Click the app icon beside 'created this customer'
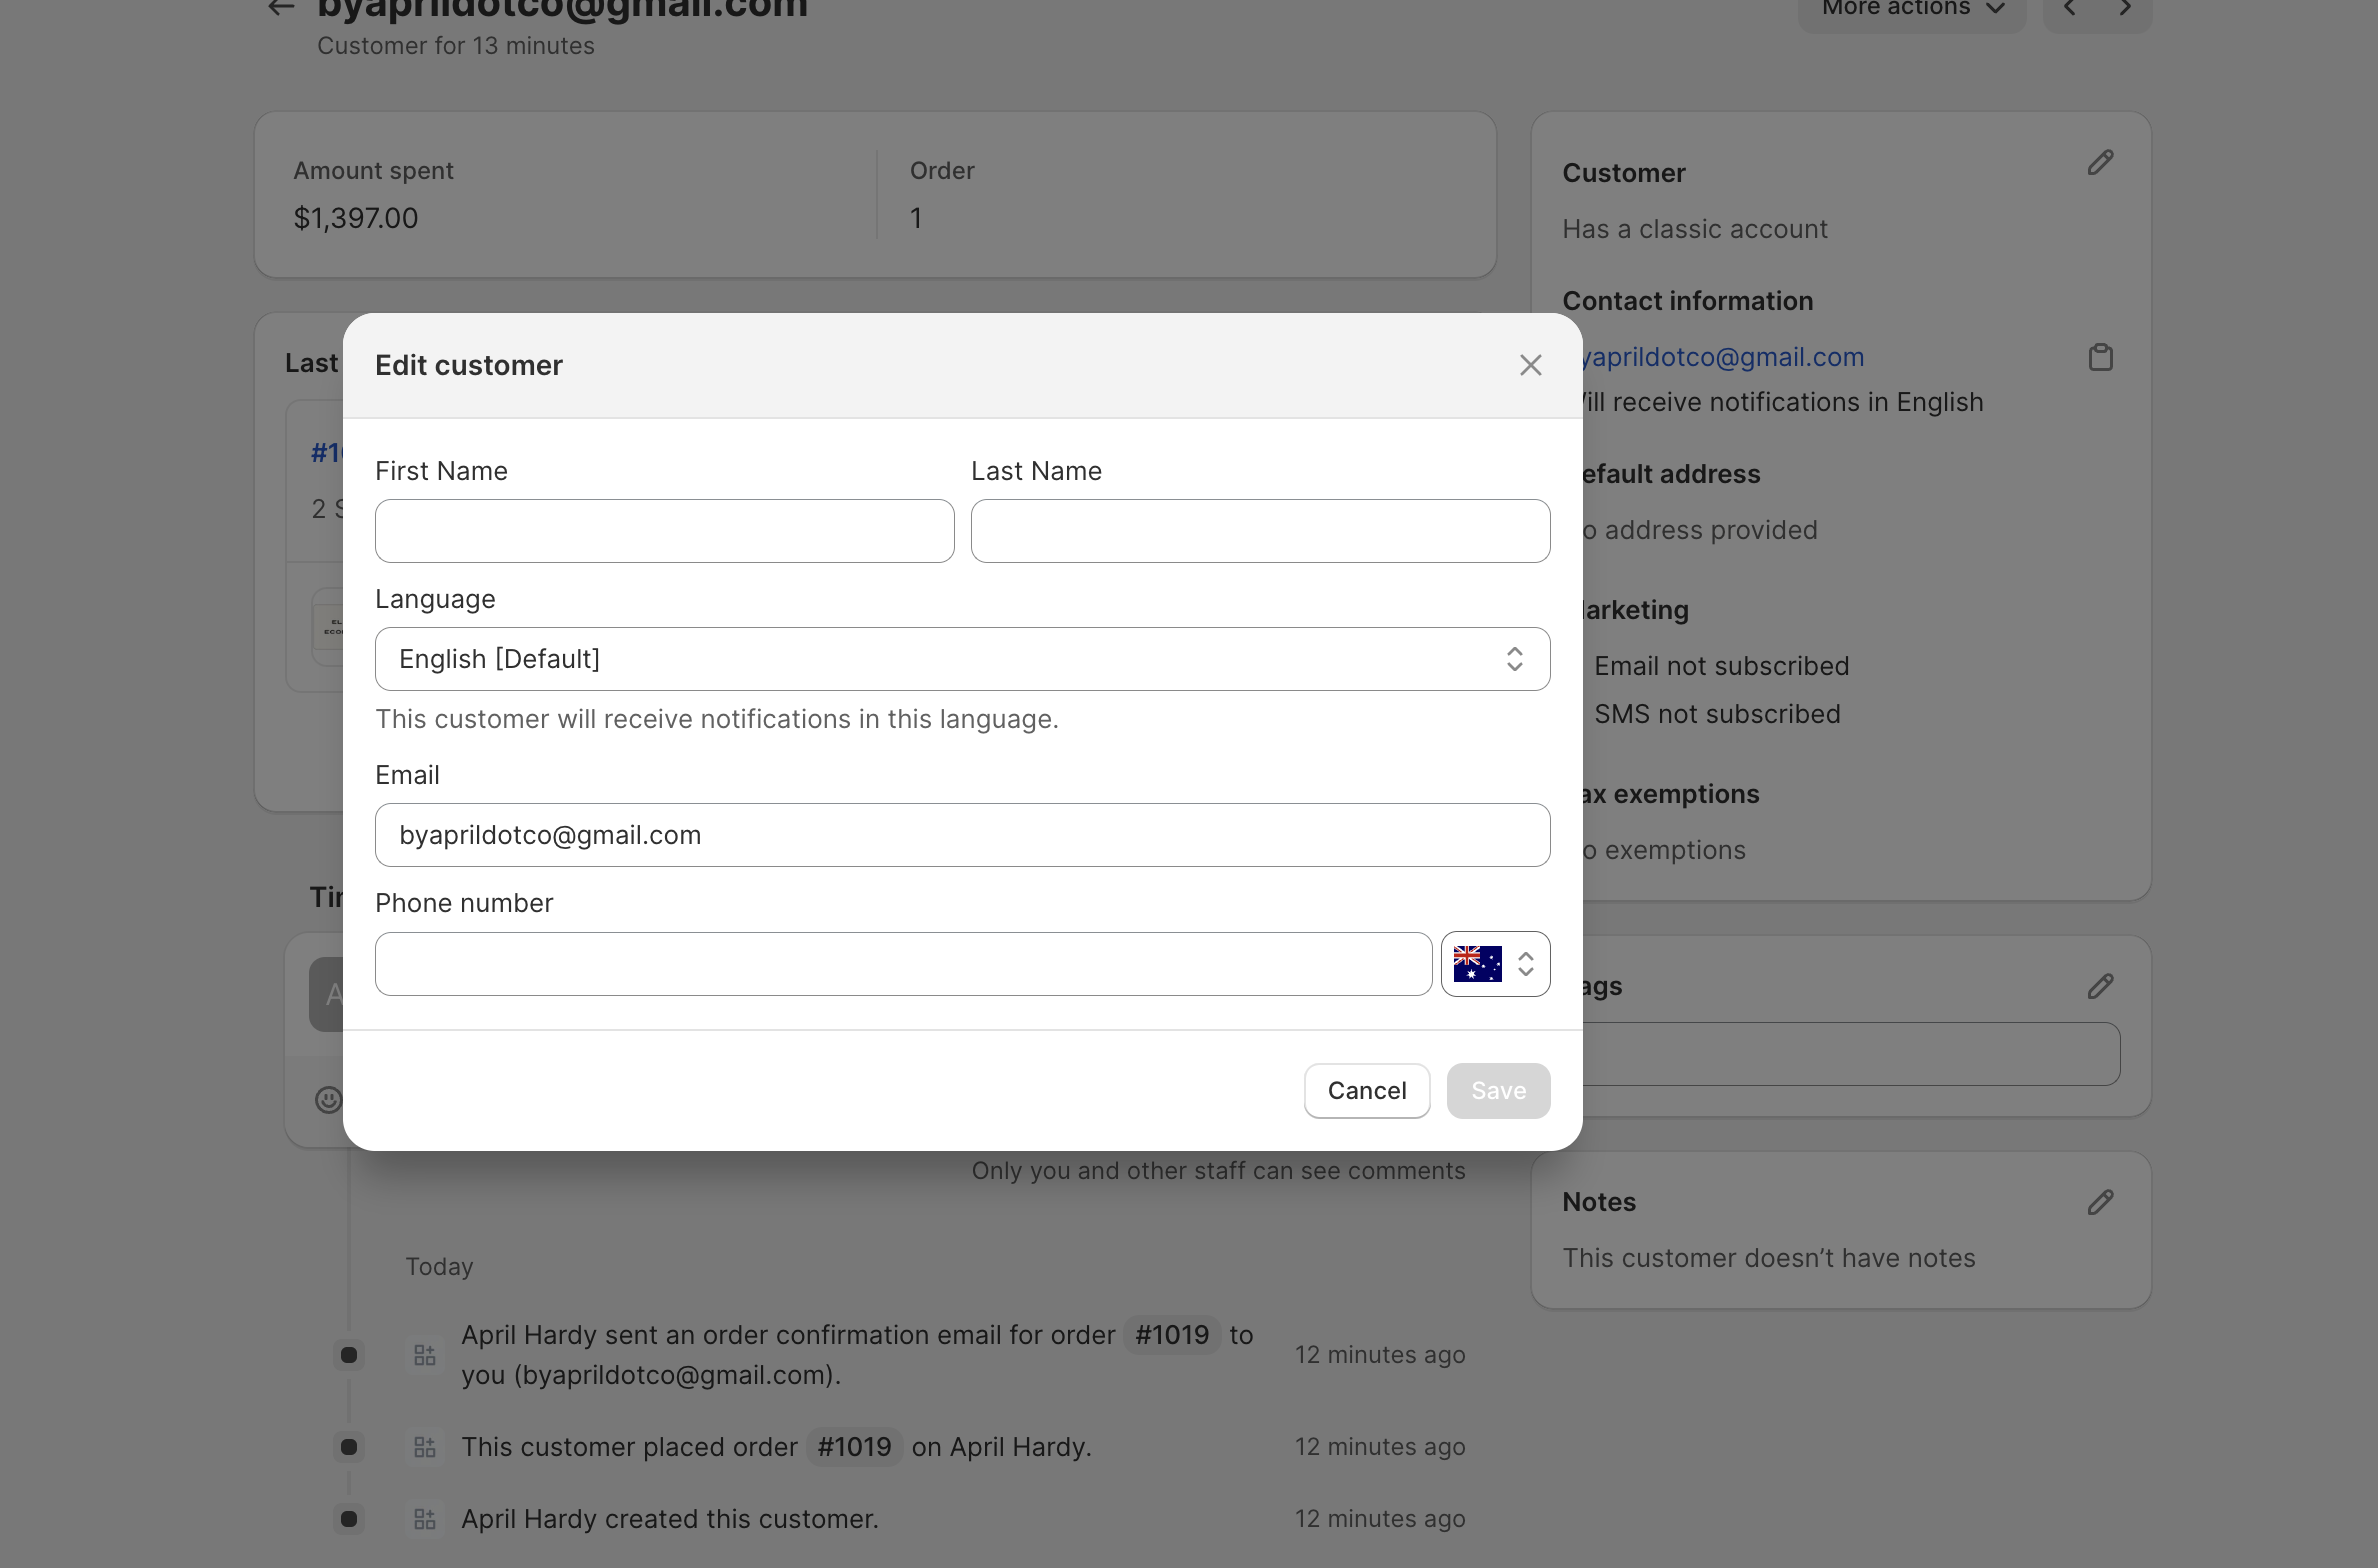This screenshot has height=1568, width=2378. tap(425, 1520)
